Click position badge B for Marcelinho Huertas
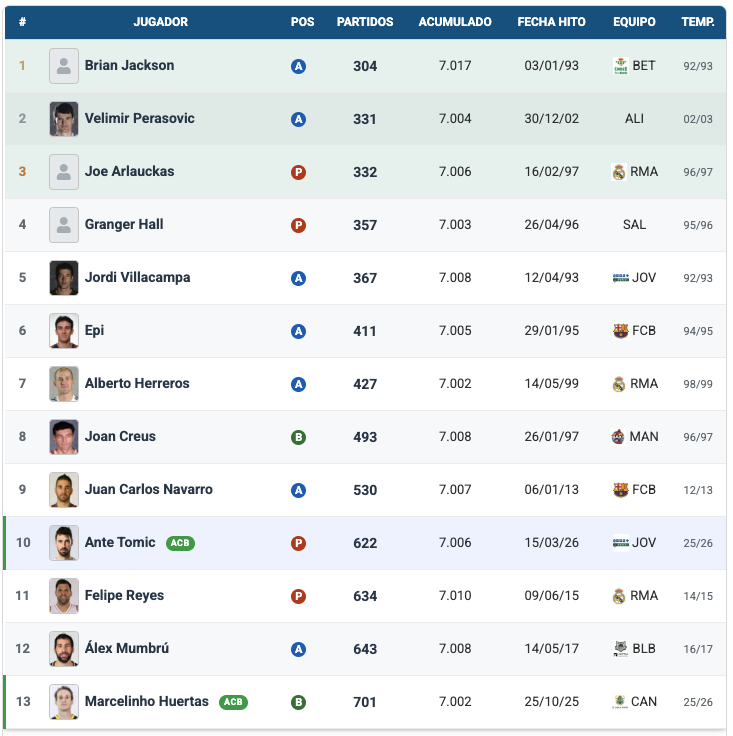 (298, 702)
